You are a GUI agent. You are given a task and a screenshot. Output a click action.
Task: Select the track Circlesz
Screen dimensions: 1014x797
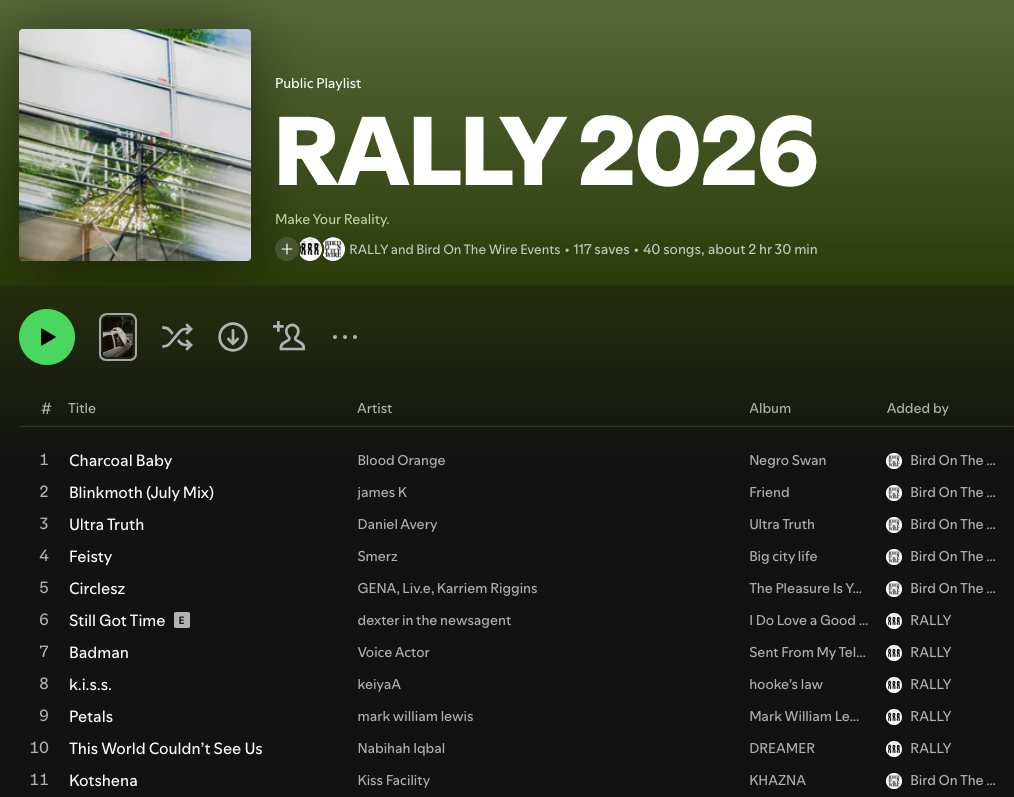pos(97,589)
